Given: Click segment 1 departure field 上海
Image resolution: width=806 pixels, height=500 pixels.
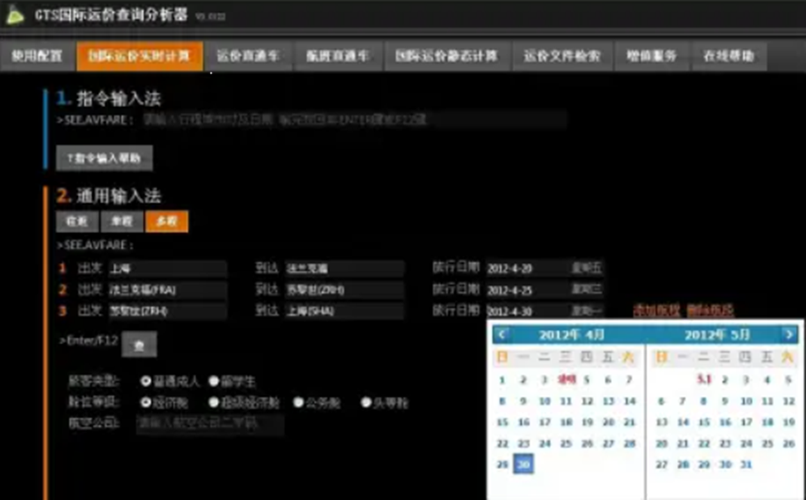Looking at the screenshot, I should click(168, 268).
